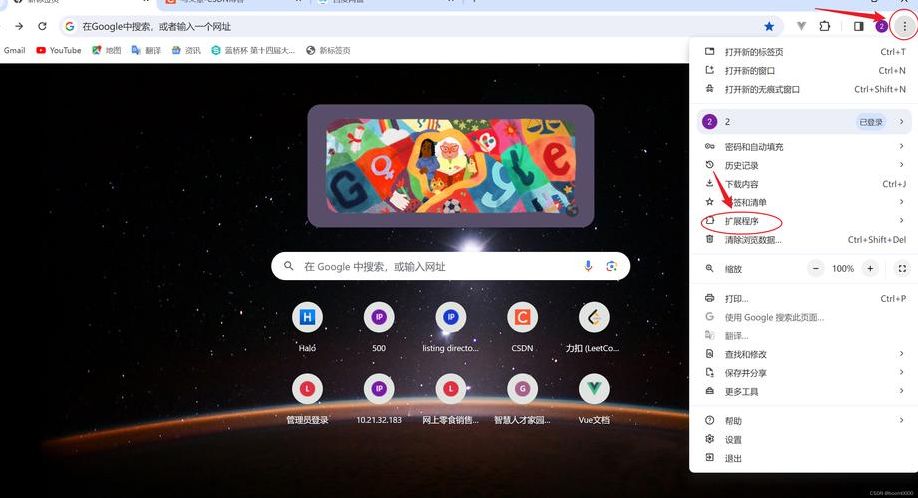This screenshot has height=498, width=918.
Task: Start voice search with microphone icon
Action: (588, 266)
